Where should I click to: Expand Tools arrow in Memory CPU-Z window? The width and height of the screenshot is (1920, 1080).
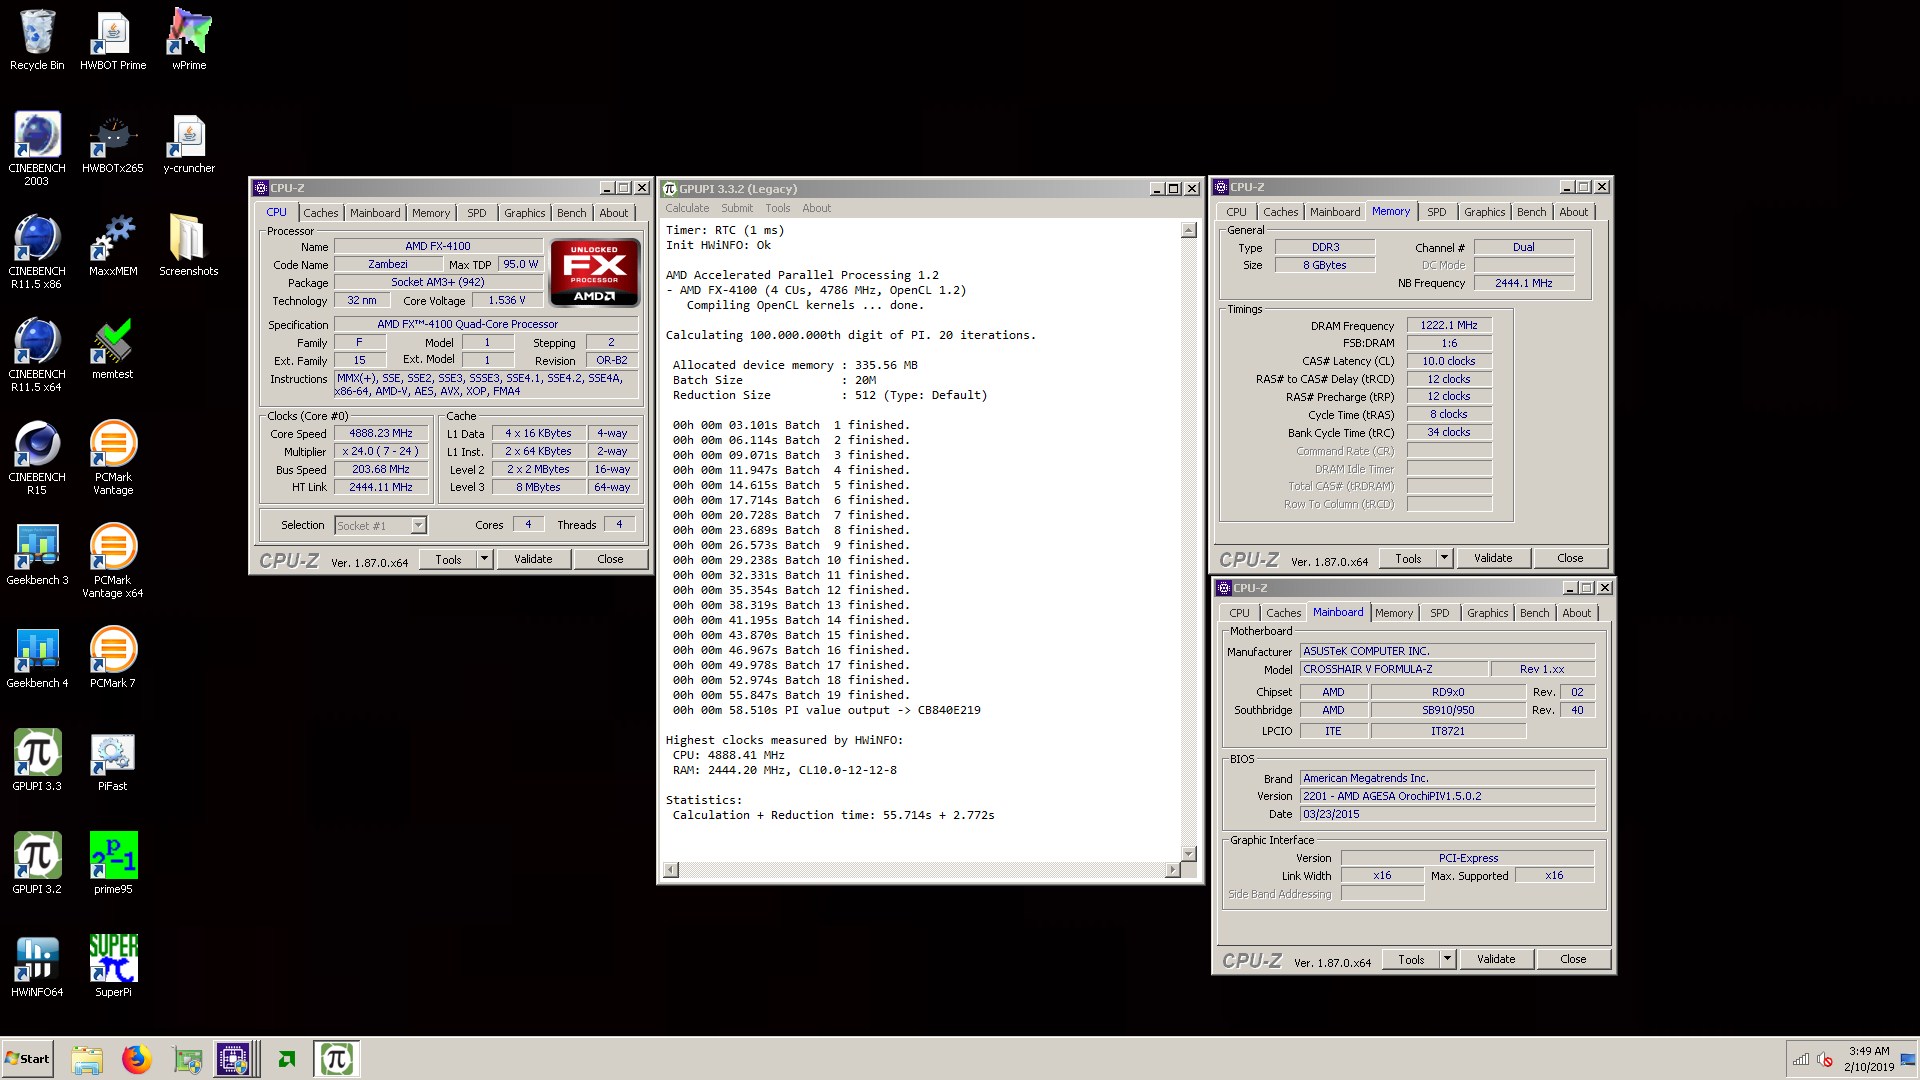point(1445,558)
